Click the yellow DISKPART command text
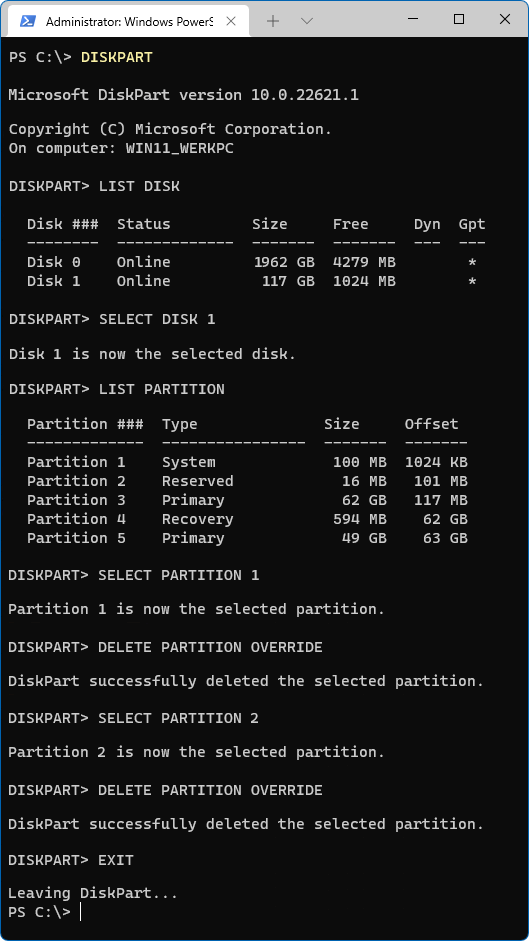This screenshot has width=529, height=941. [x=117, y=58]
